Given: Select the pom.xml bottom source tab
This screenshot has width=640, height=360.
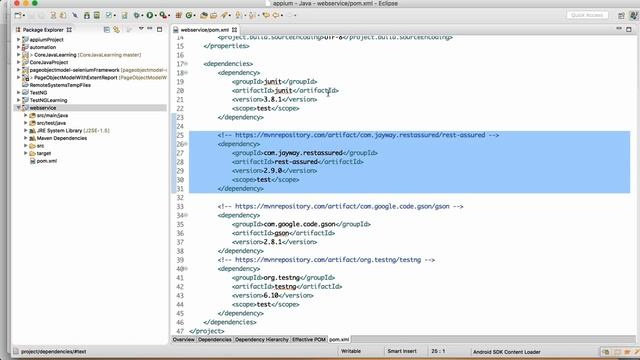Looking at the screenshot, I should click(x=339, y=340).
